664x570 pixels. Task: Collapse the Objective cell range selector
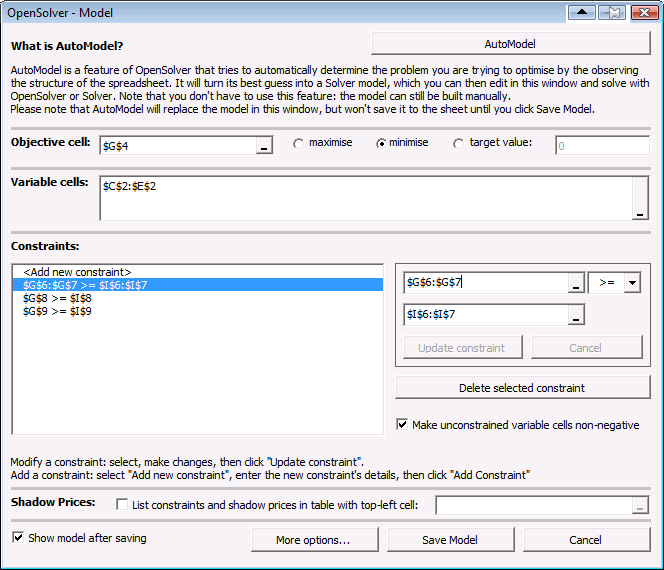coord(264,146)
